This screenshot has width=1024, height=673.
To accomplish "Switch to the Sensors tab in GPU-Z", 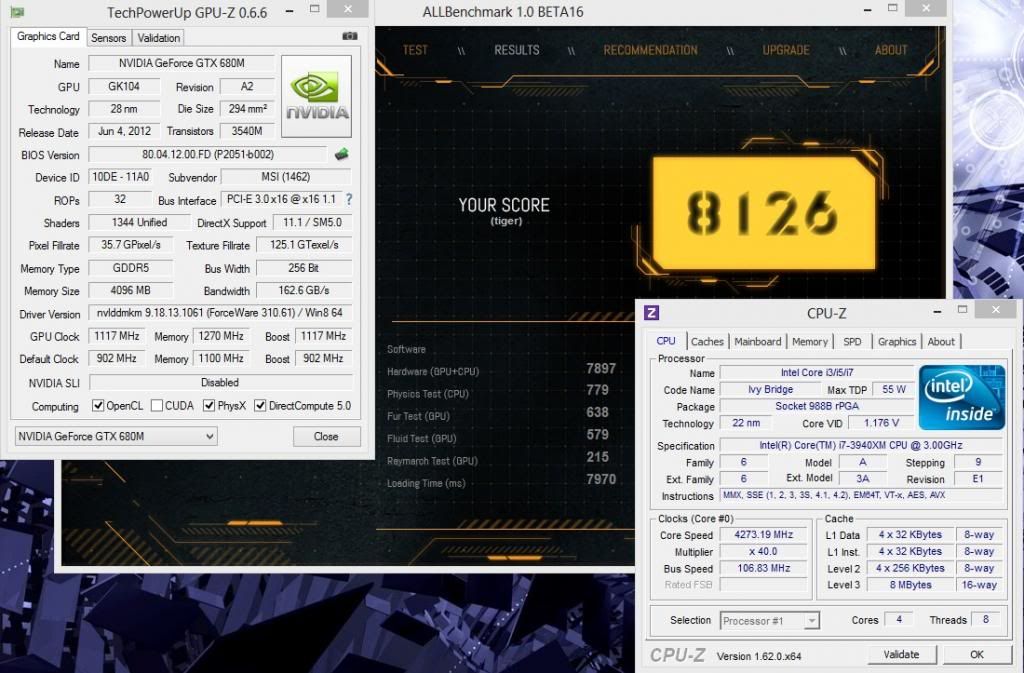I will (x=108, y=38).
